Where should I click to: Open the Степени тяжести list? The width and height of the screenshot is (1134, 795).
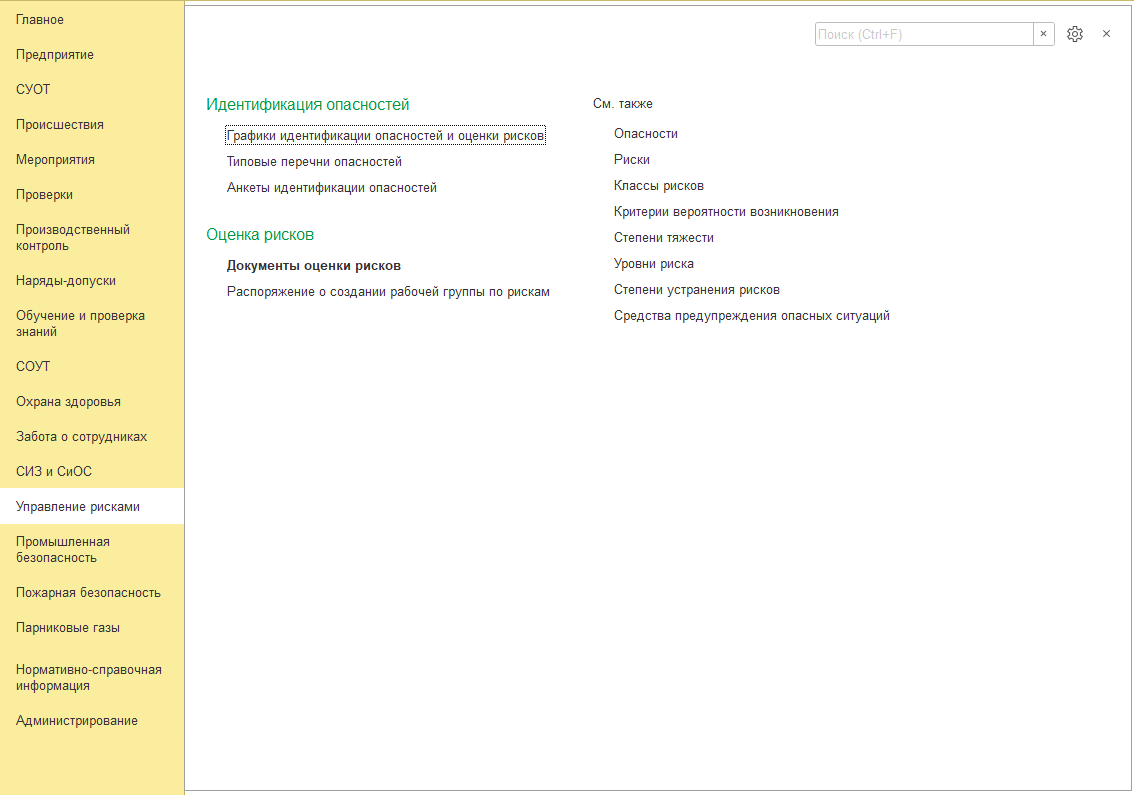pyautogui.click(x=664, y=238)
